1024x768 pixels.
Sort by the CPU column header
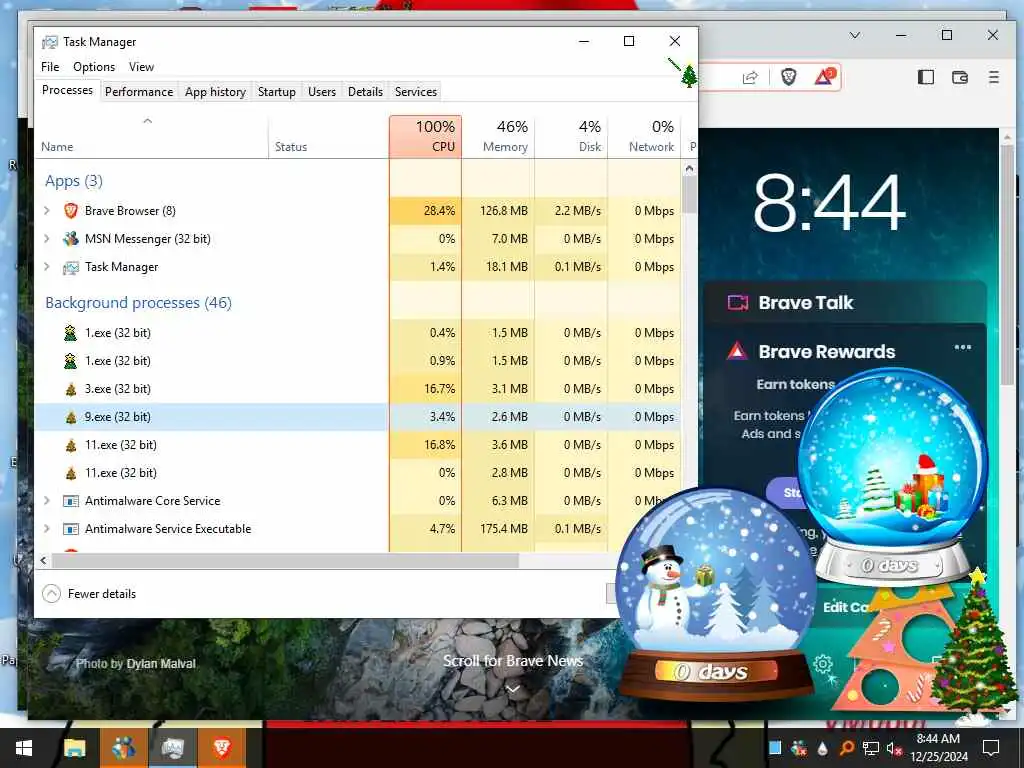tap(425, 136)
